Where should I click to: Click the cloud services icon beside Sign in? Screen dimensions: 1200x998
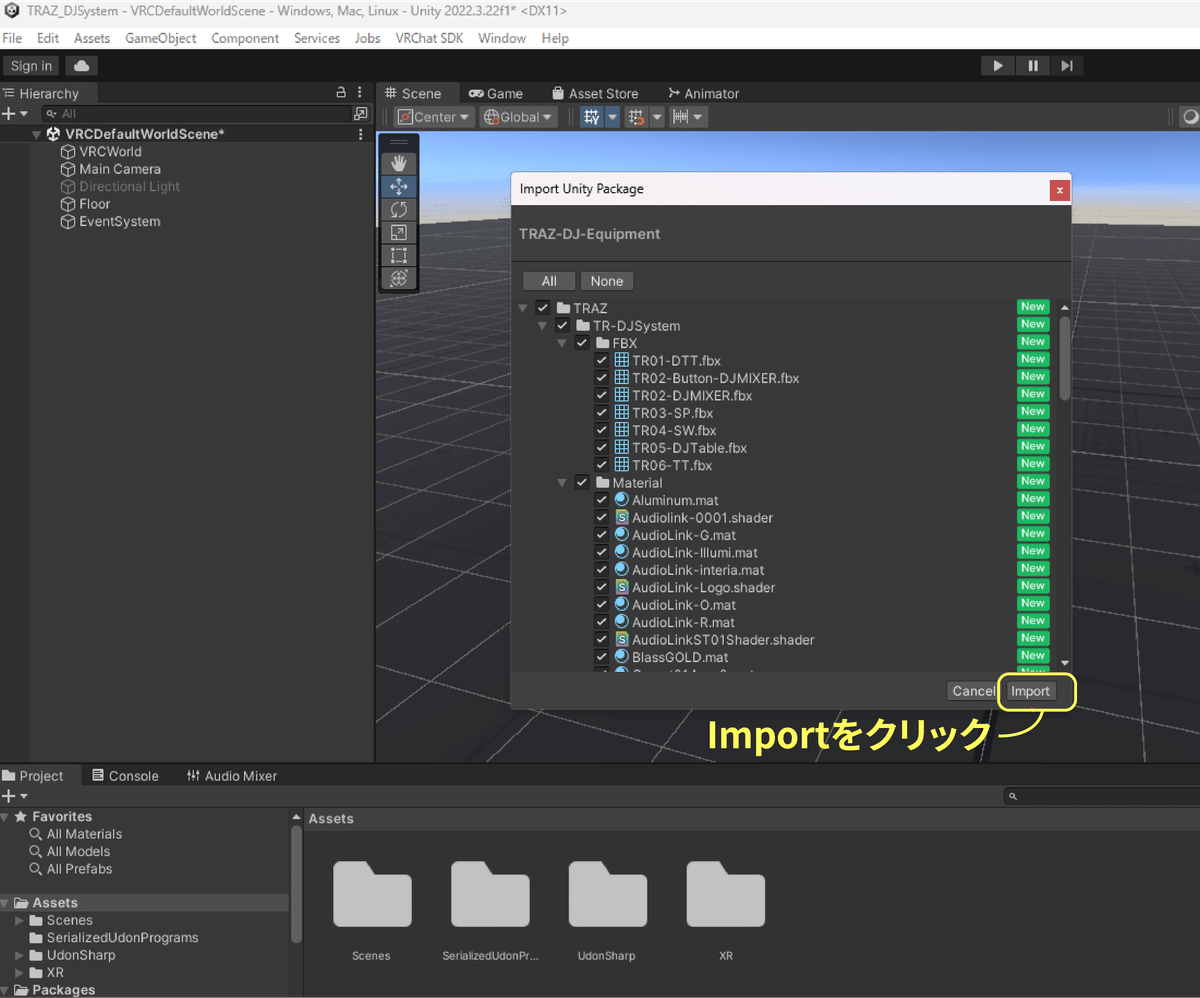point(80,65)
